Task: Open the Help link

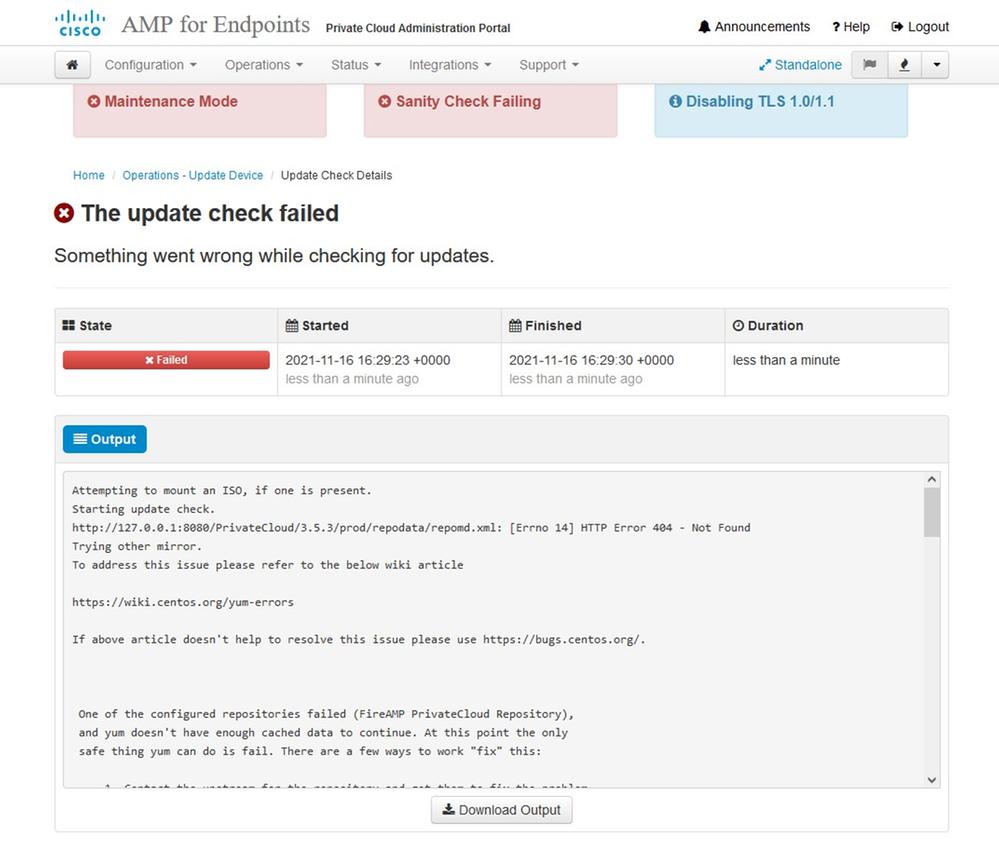Action: coord(851,27)
